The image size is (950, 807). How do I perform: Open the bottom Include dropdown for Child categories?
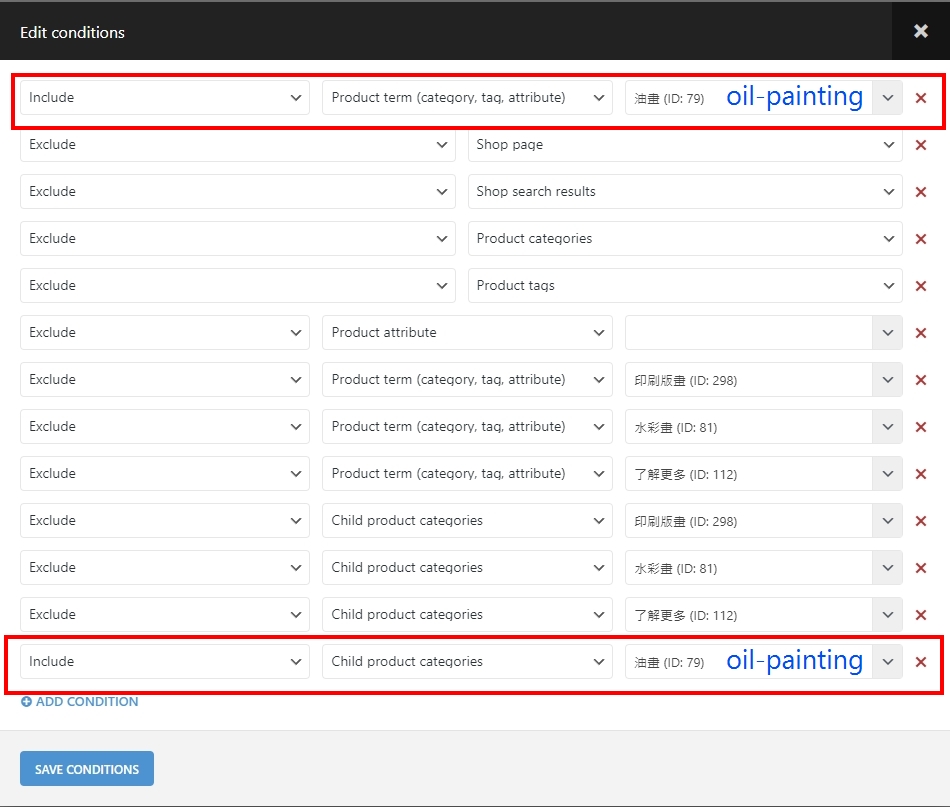(x=165, y=662)
